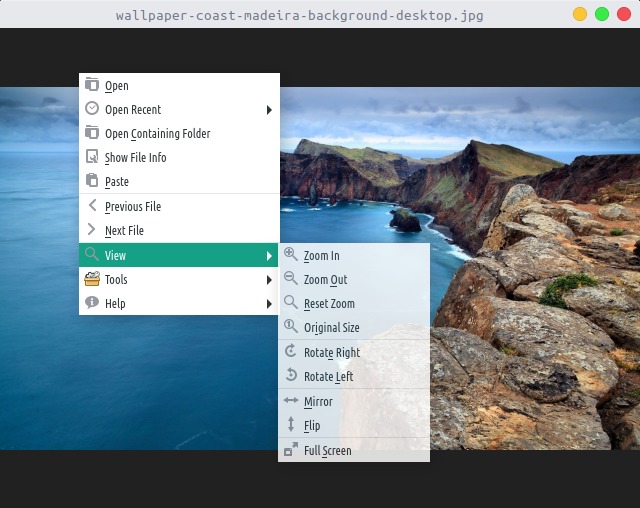Image resolution: width=640 pixels, height=508 pixels.
Task: Click the Show File Info document icon
Action: [x=92, y=156]
